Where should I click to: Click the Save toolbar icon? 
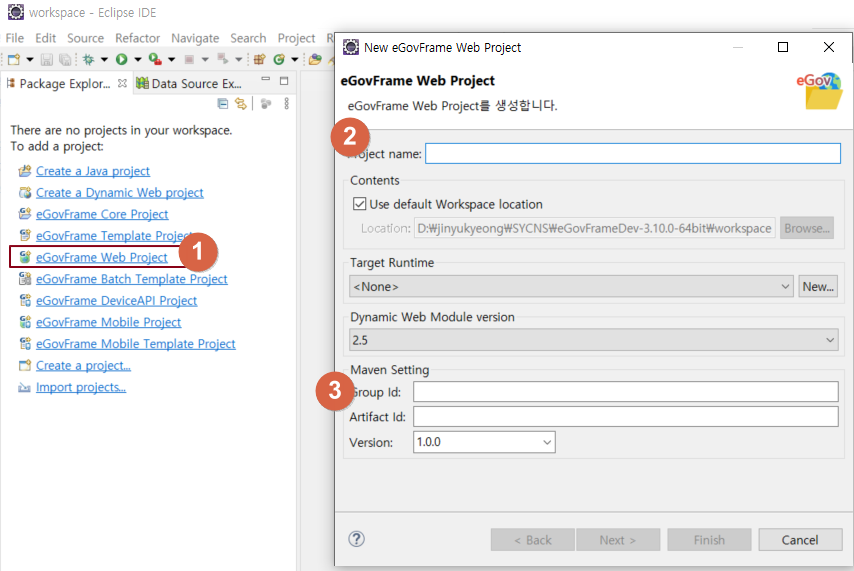(47, 59)
